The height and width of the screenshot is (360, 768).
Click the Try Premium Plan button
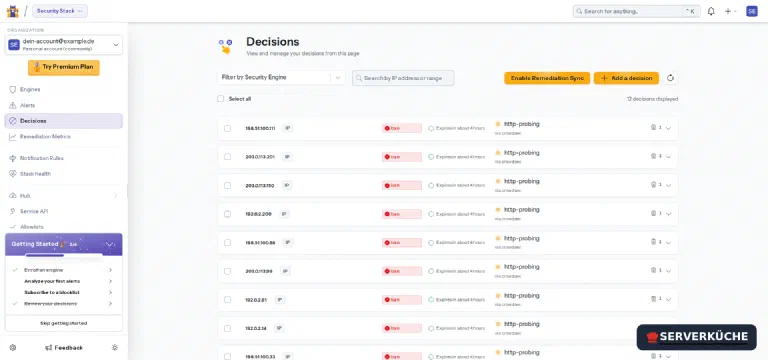click(64, 68)
